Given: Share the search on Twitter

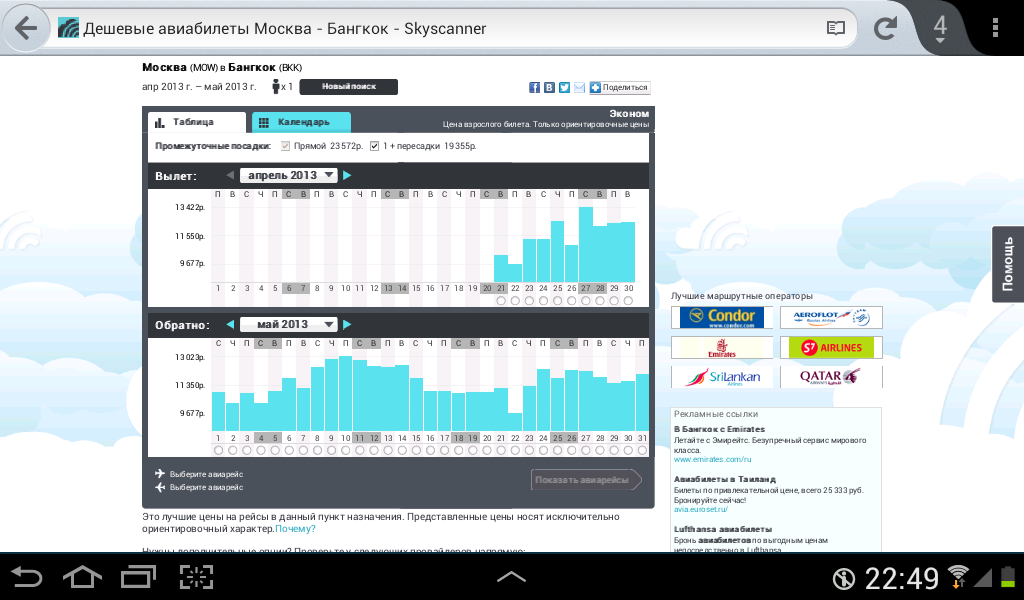Looking at the screenshot, I should [x=564, y=87].
